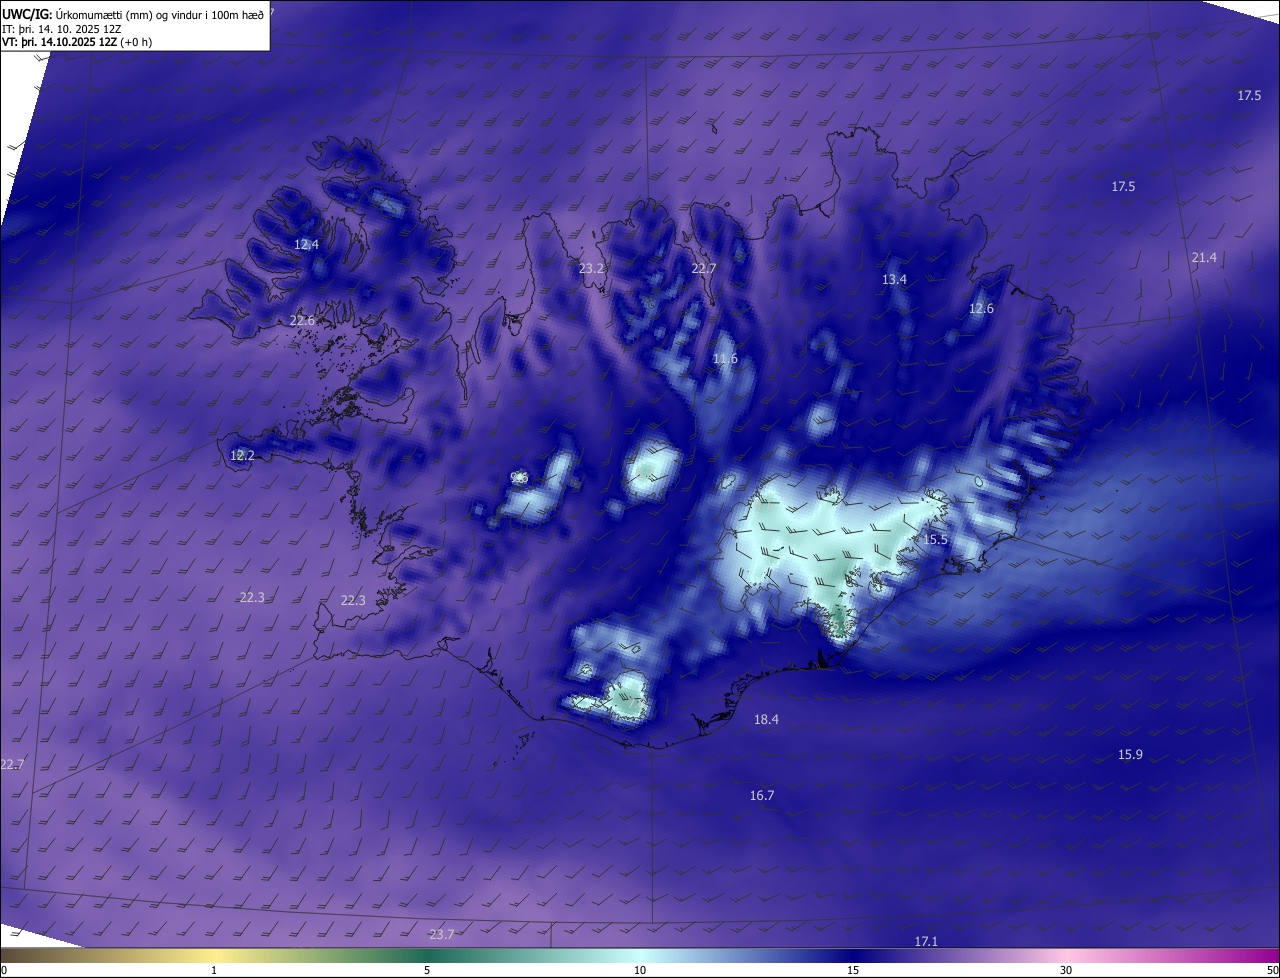Select the 12.6 value label
This screenshot has width=1280, height=978.
[981, 309]
